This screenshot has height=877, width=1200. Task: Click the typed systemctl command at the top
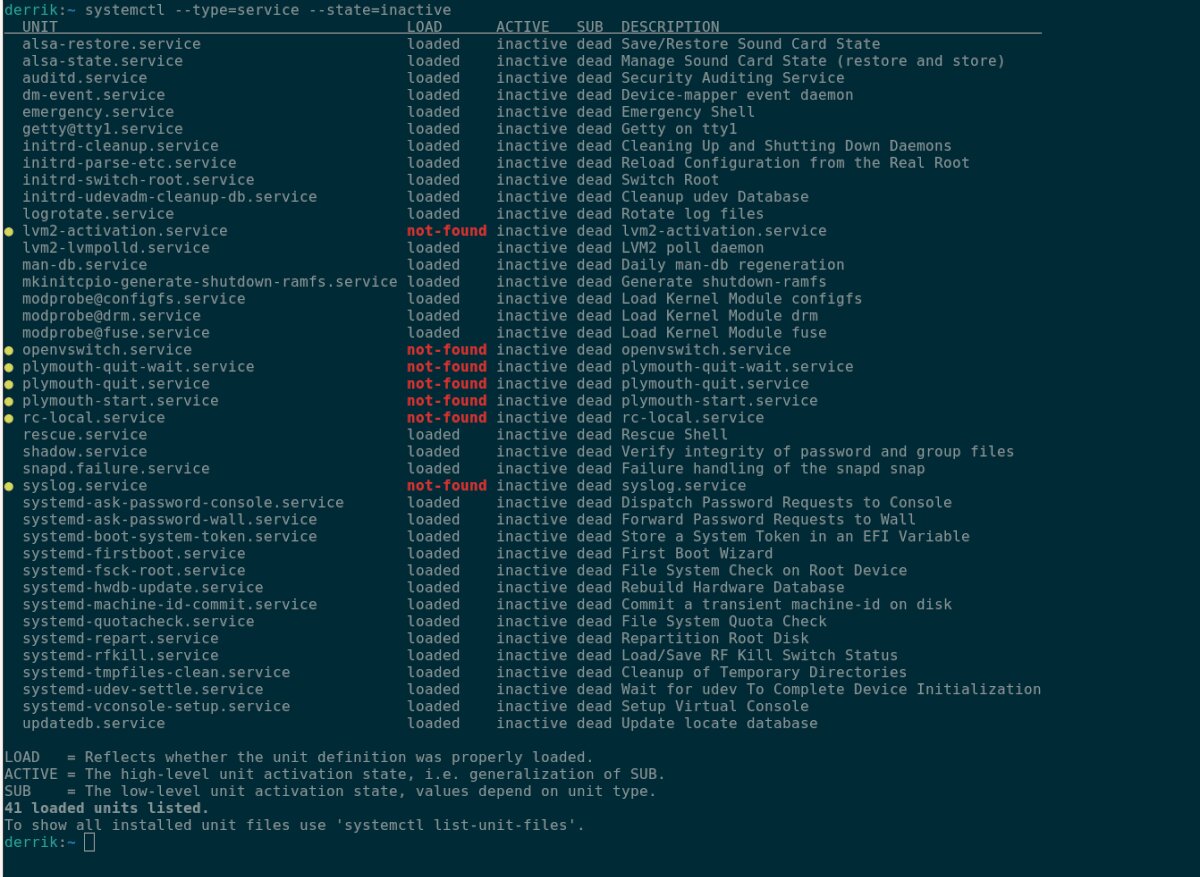pos(268,10)
